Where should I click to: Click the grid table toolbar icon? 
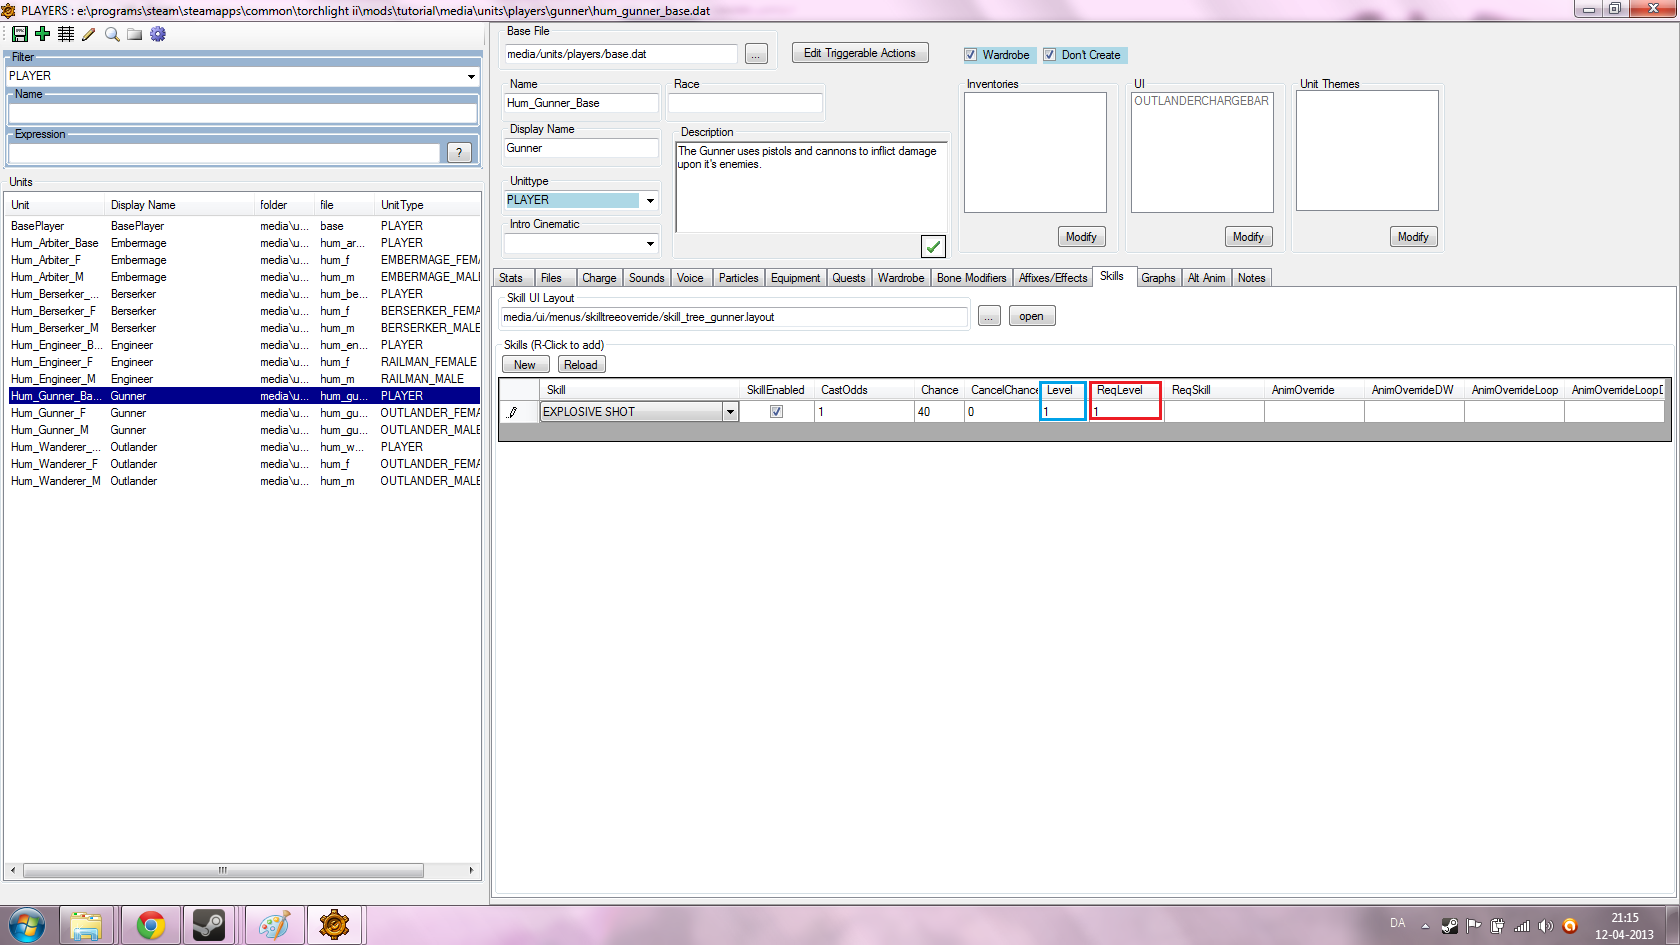[66, 34]
